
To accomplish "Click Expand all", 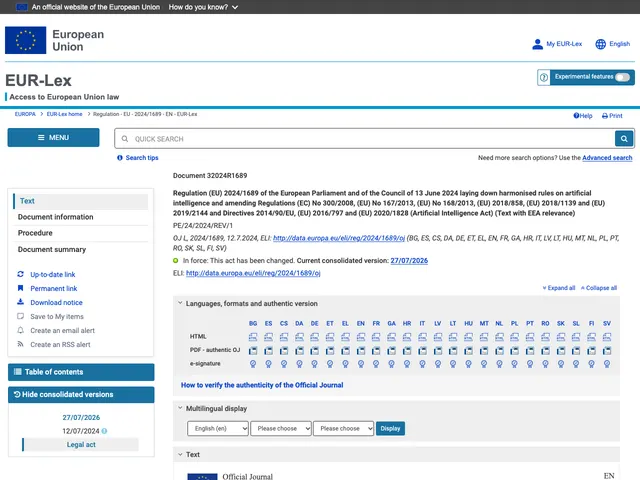I will pos(559,288).
